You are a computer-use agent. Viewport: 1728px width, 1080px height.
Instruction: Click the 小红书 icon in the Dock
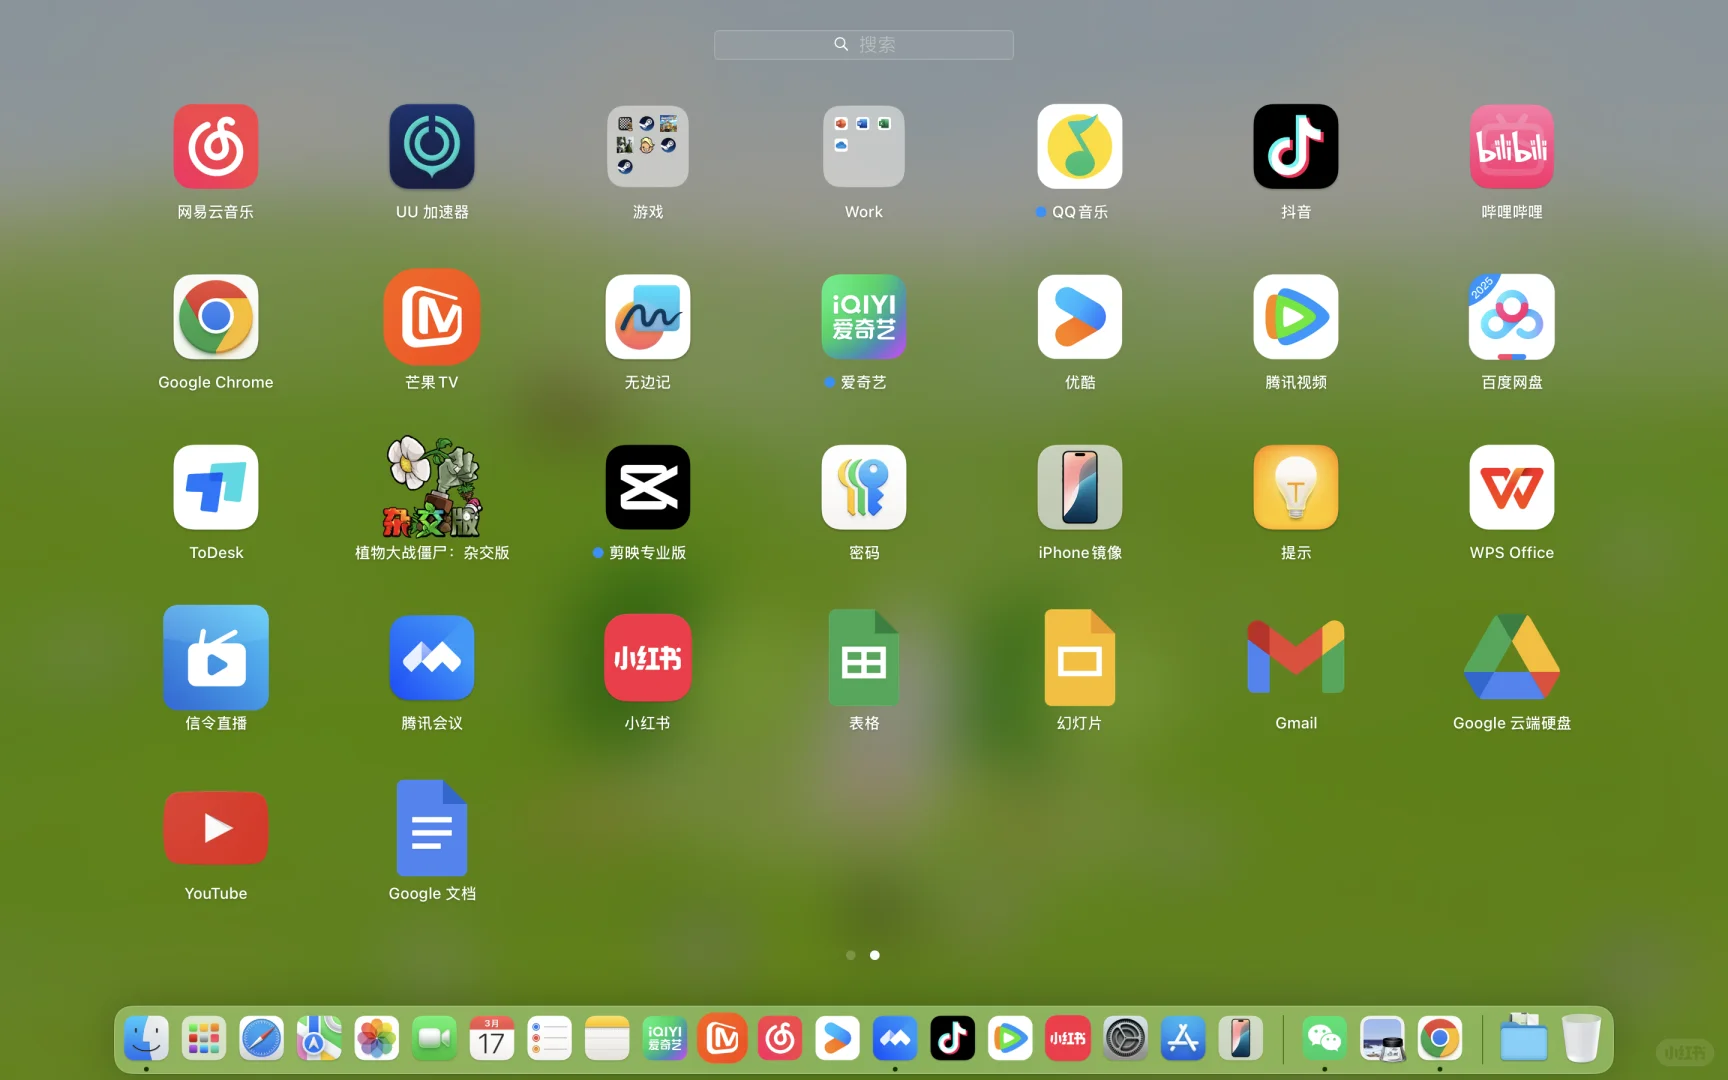(1068, 1039)
